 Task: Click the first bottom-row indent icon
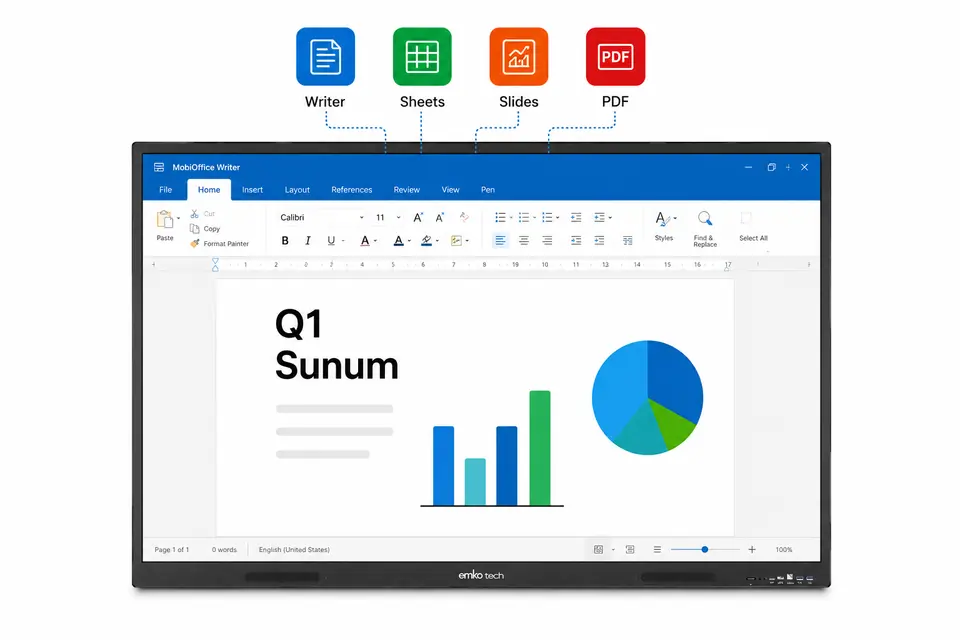point(576,241)
